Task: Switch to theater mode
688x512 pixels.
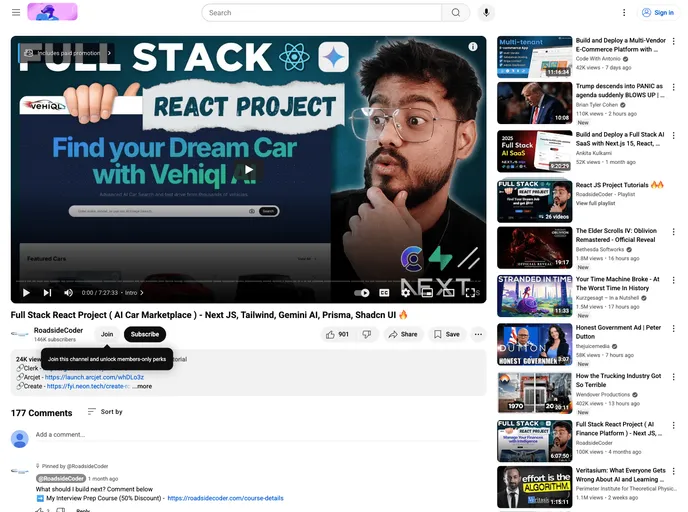Action: click(x=448, y=293)
